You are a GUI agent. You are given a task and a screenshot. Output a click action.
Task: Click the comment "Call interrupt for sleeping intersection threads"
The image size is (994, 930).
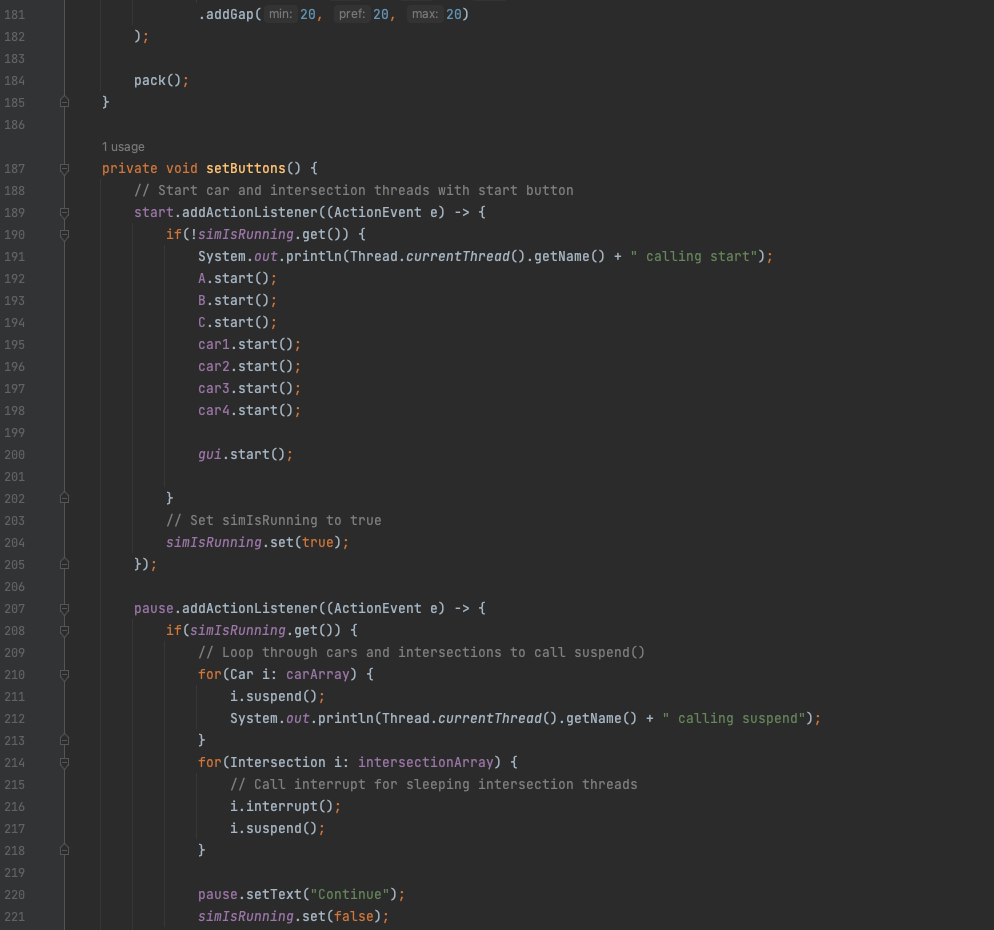tap(434, 785)
